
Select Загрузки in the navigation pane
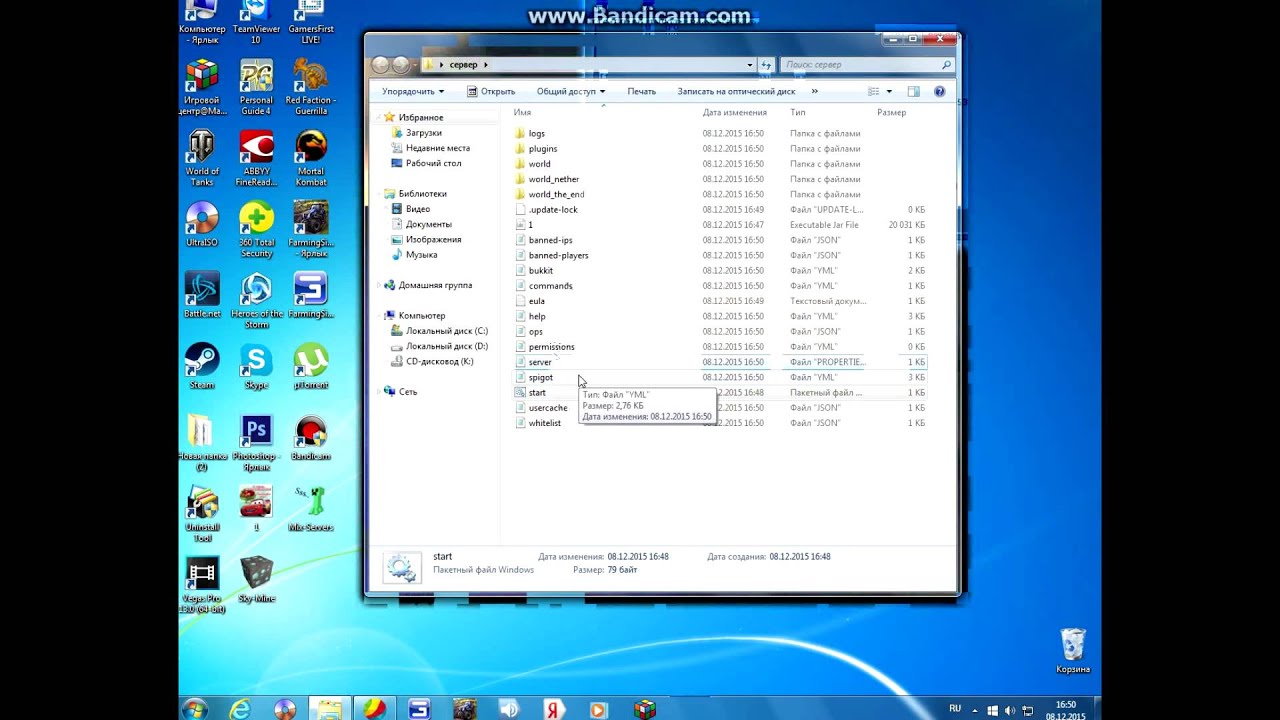click(x=424, y=132)
